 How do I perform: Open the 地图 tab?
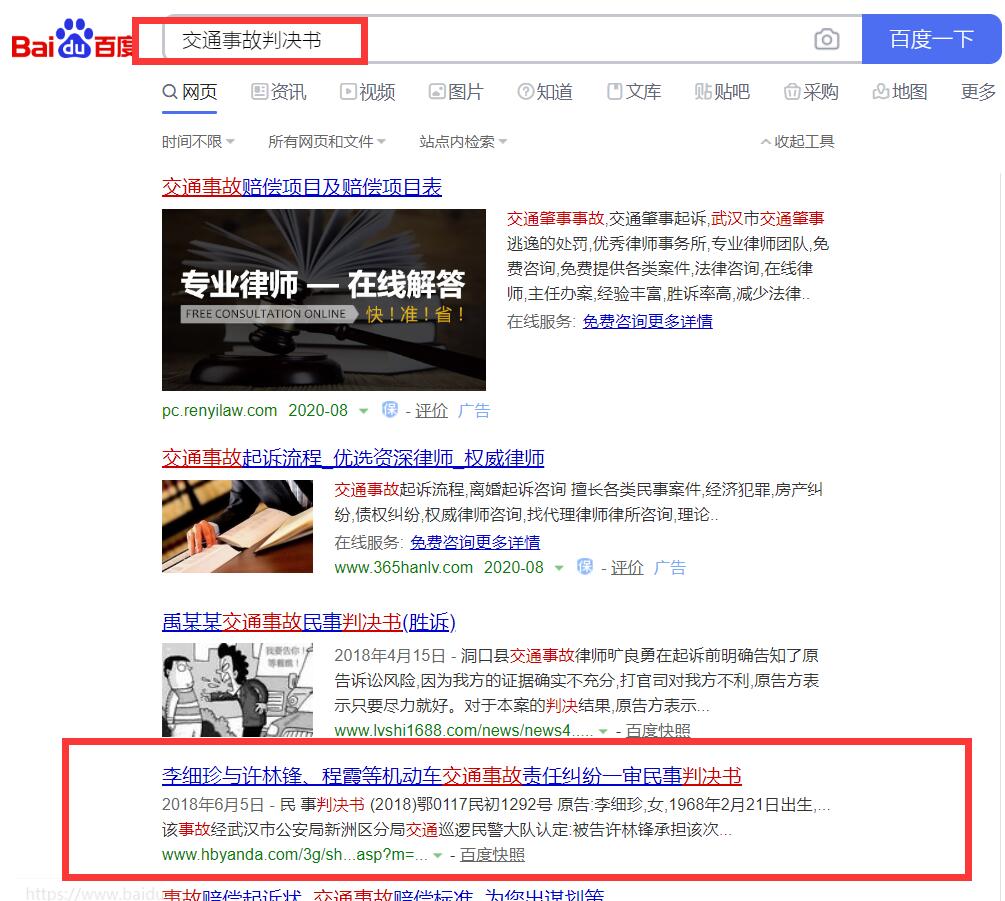900,92
